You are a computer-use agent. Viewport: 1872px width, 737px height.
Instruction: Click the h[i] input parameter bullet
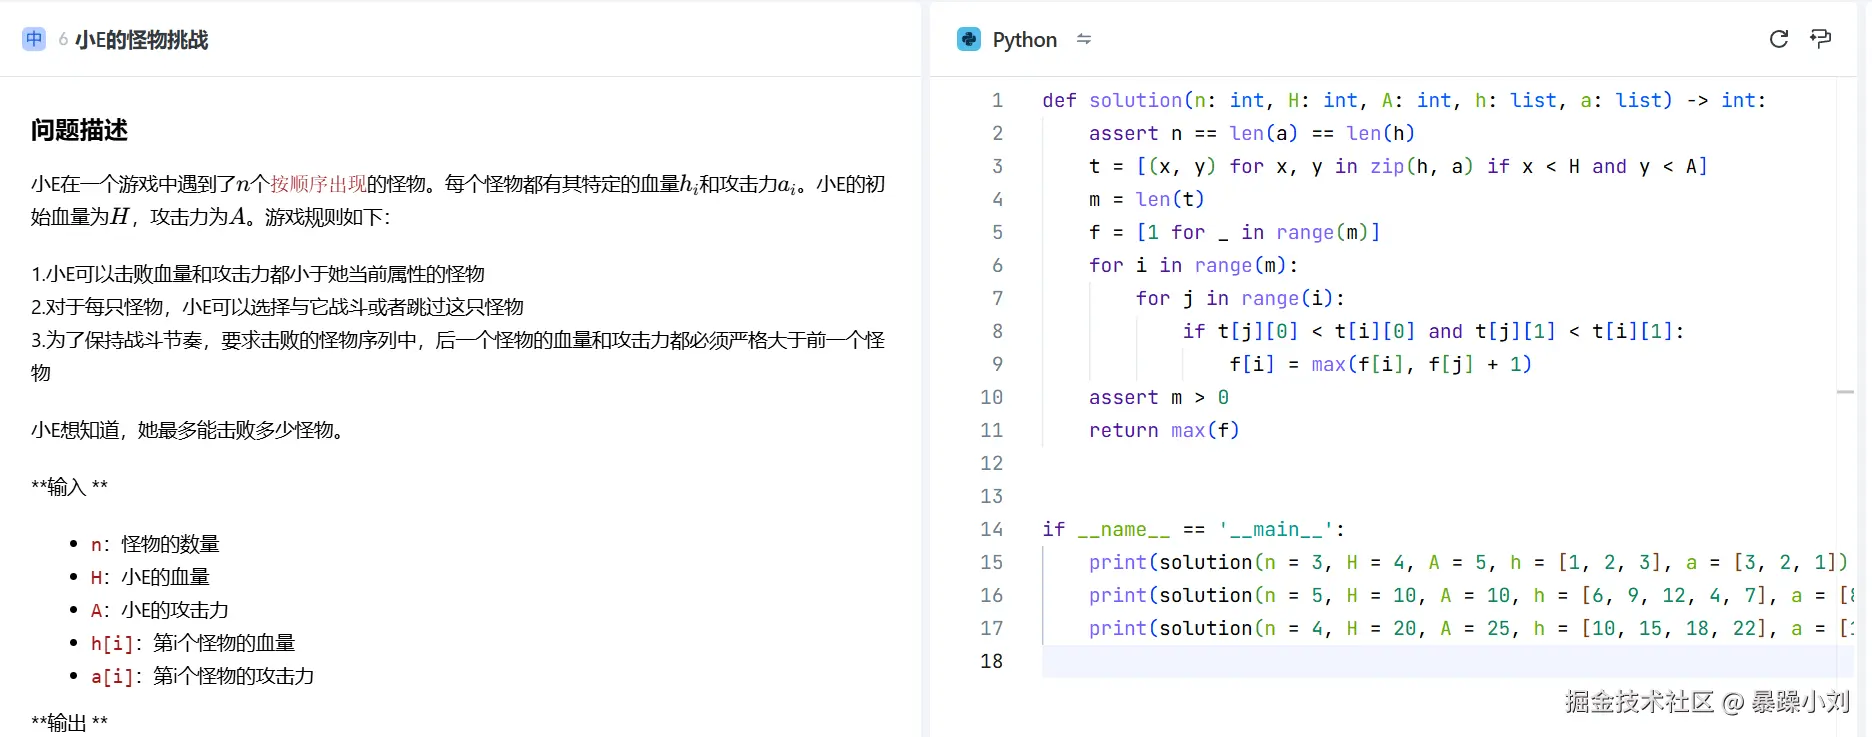point(193,643)
